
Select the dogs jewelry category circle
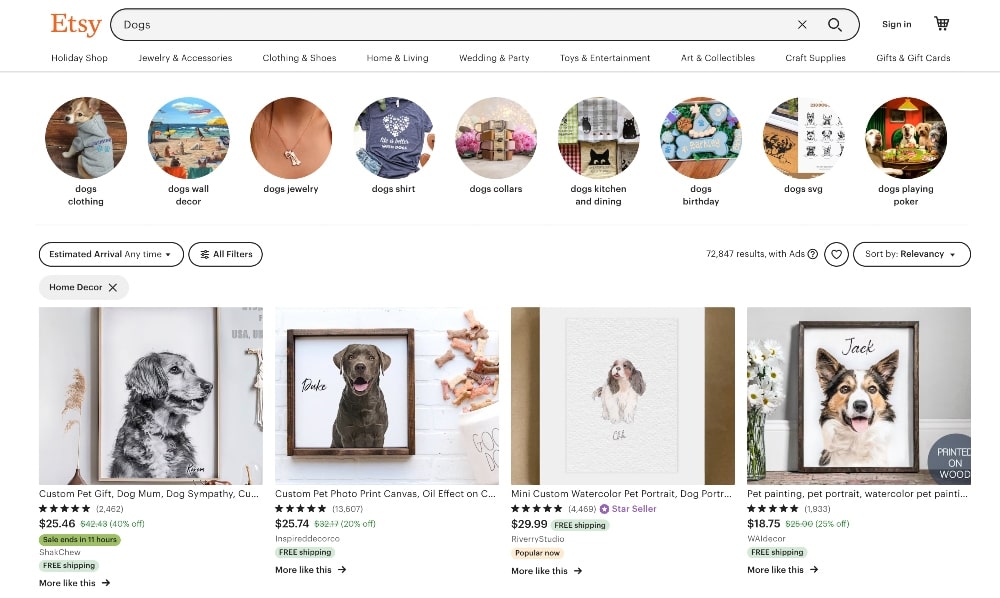click(x=291, y=138)
